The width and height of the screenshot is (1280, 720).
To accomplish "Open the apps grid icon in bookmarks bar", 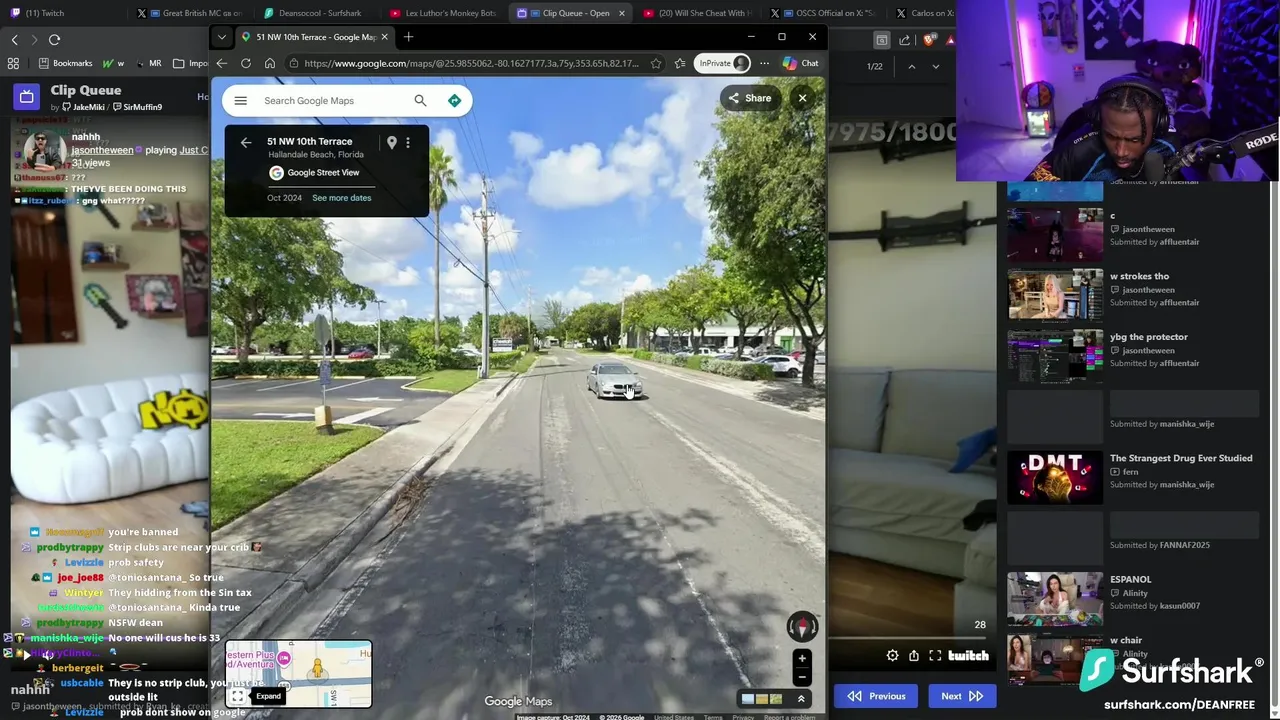I will click(x=13, y=63).
